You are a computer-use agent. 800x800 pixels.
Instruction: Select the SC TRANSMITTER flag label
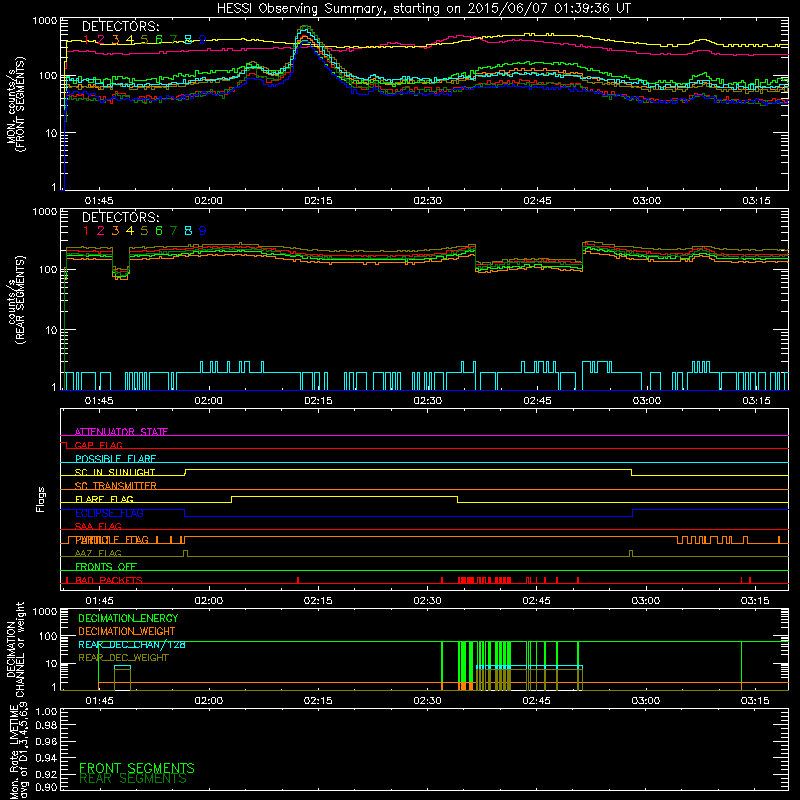pos(116,486)
